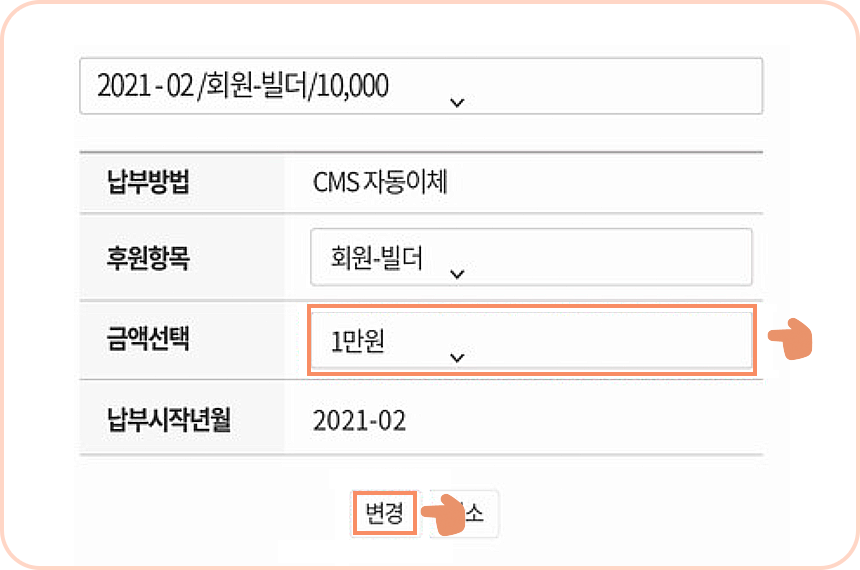Image resolution: width=860 pixels, height=570 pixels.
Task: Open the 회원-빌더 sponsorship item dropdown
Action: (x=531, y=257)
